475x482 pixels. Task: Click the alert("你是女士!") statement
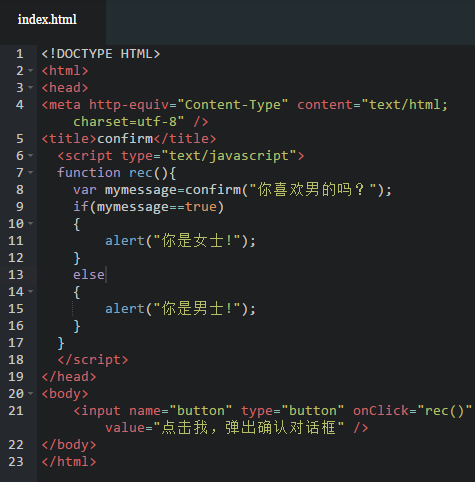[x=180, y=241]
